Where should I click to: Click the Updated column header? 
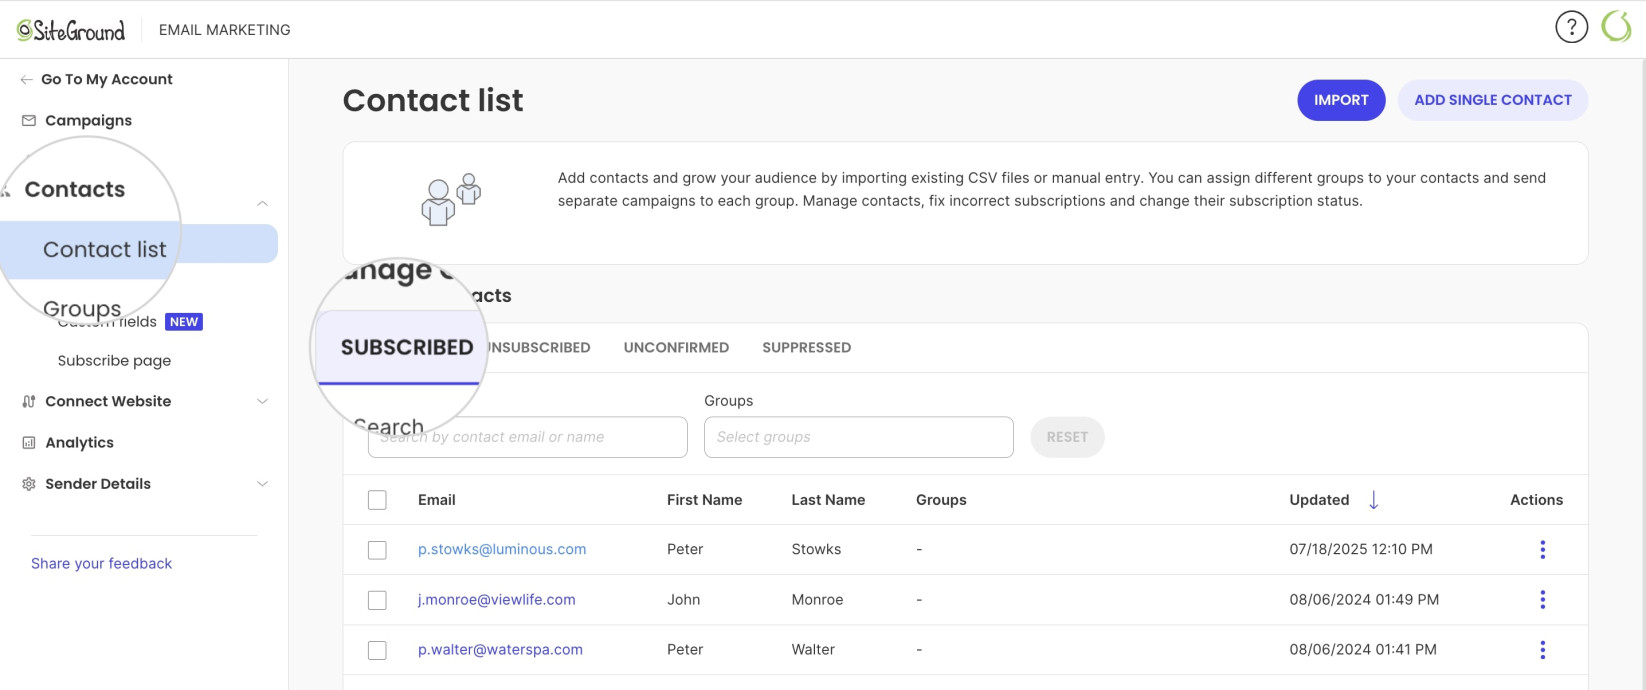[1319, 500]
